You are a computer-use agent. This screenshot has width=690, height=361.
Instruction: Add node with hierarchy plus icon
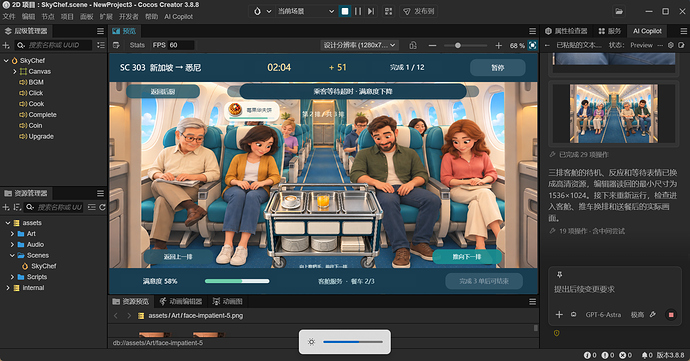6,45
